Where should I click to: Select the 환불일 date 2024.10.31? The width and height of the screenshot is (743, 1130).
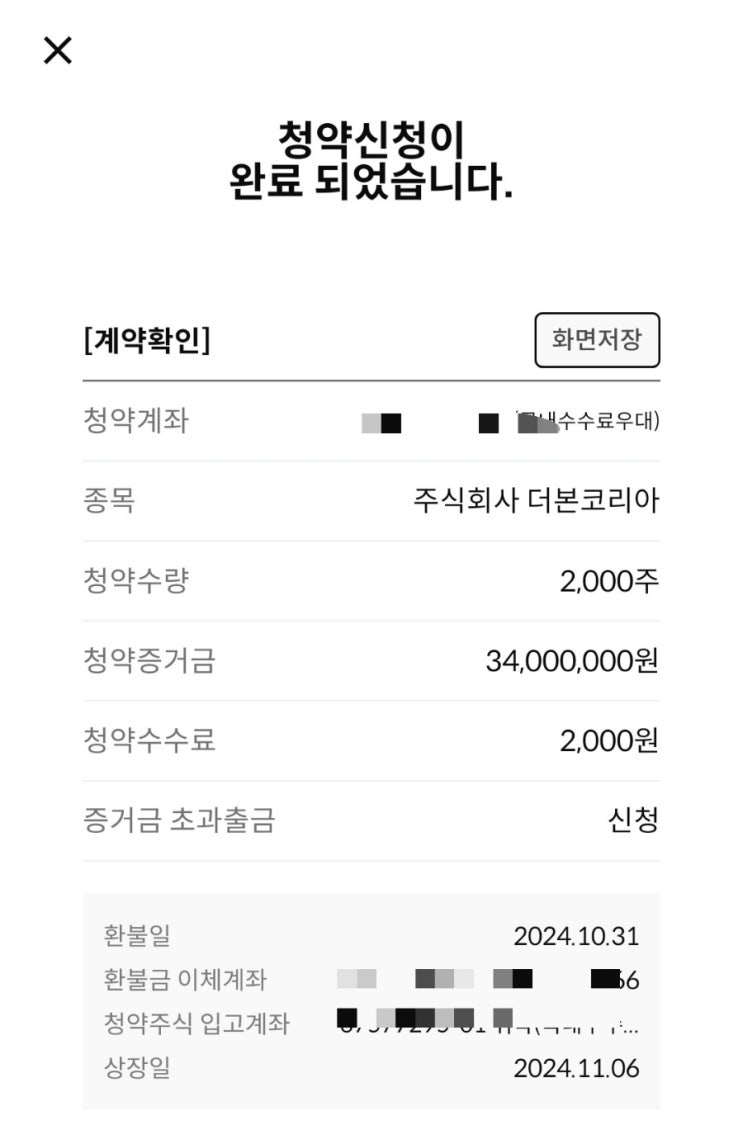click(x=576, y=936)
